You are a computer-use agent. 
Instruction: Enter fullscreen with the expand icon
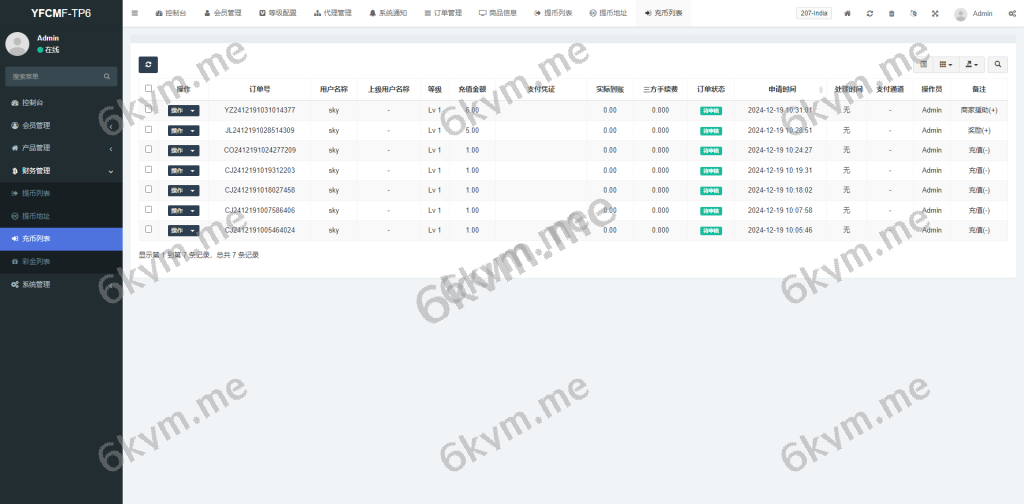point(935,13)
